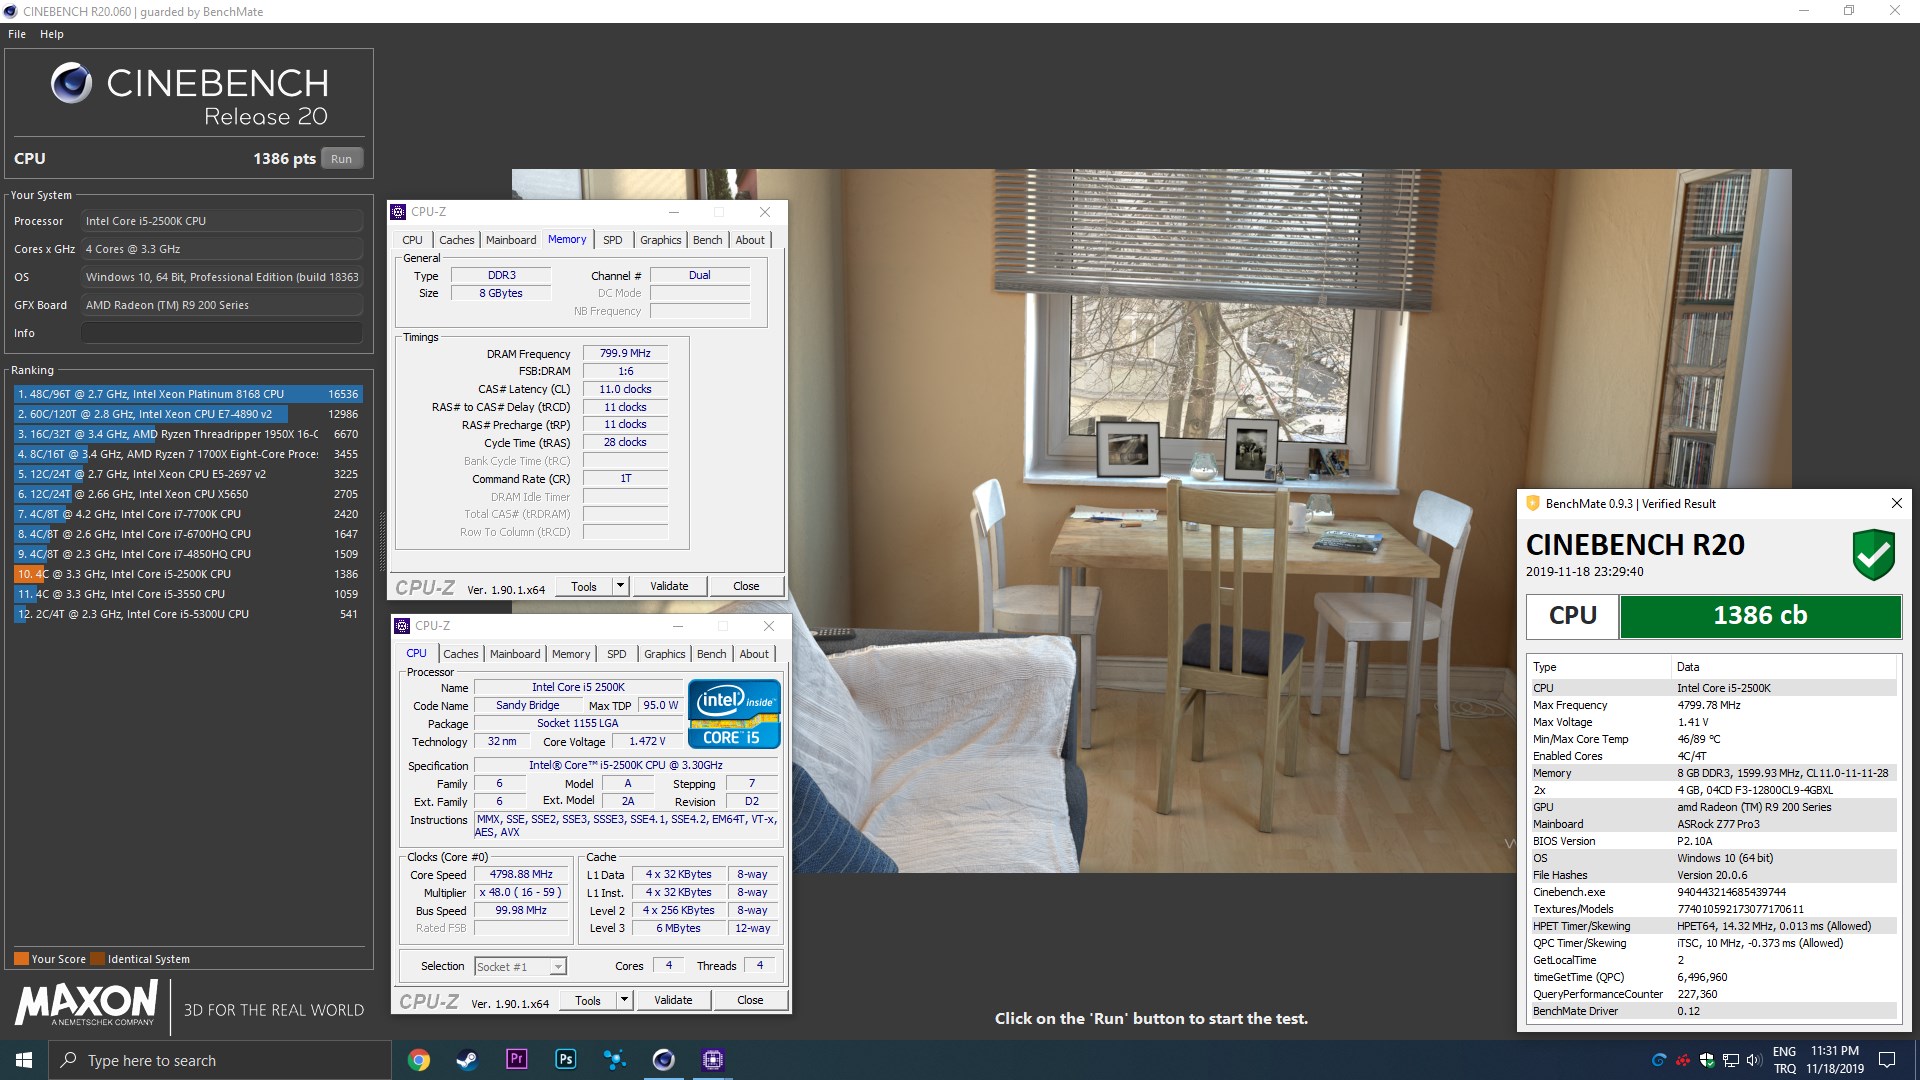Select the BenchMate Driver row
The height and width of the screenshot is (1080, 1920).
[x=1713, y=1011]
